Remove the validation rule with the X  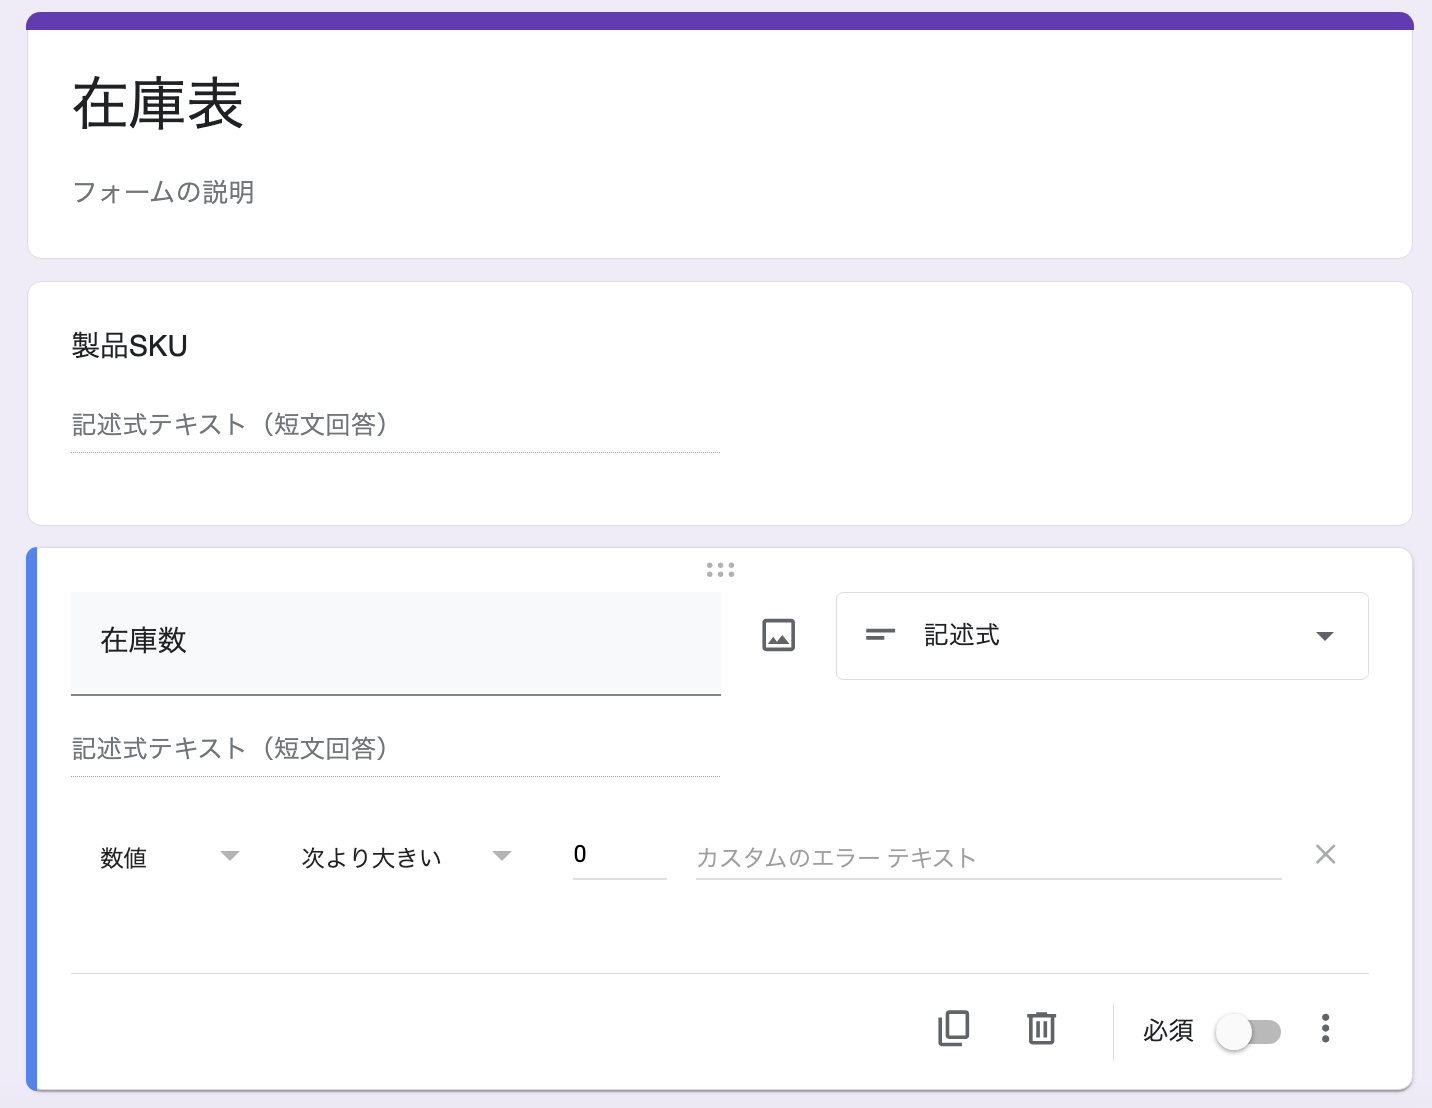pos(1325,854)
